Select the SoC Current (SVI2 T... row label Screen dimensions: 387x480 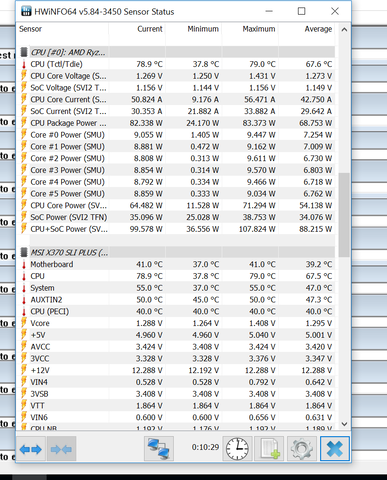coord(68,111)
